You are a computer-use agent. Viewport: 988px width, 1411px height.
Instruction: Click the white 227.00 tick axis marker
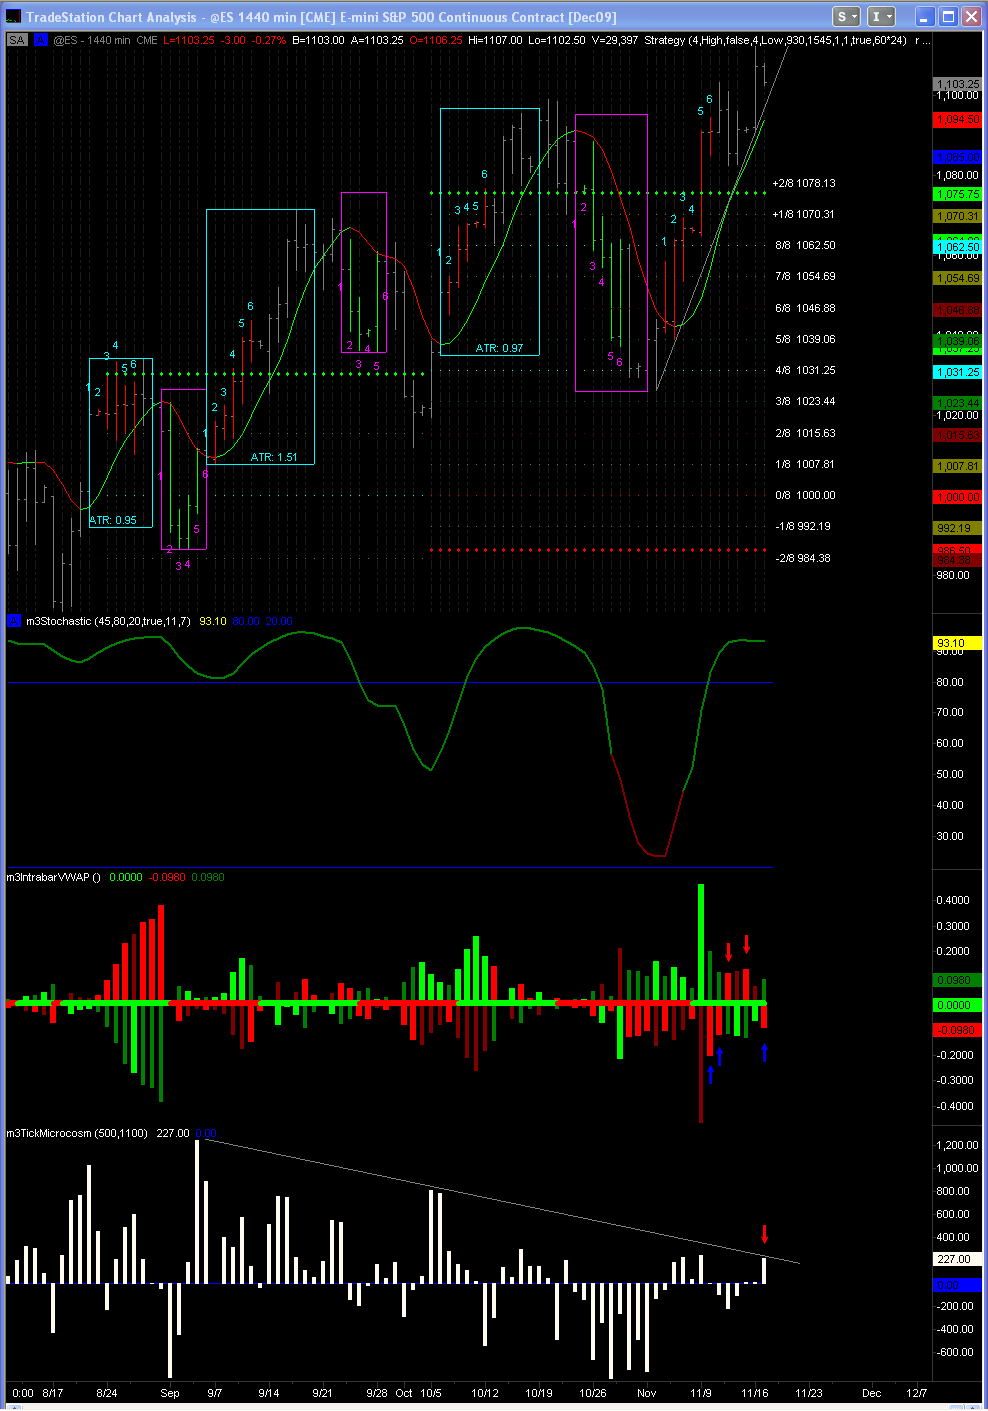tap(958, 1259)
